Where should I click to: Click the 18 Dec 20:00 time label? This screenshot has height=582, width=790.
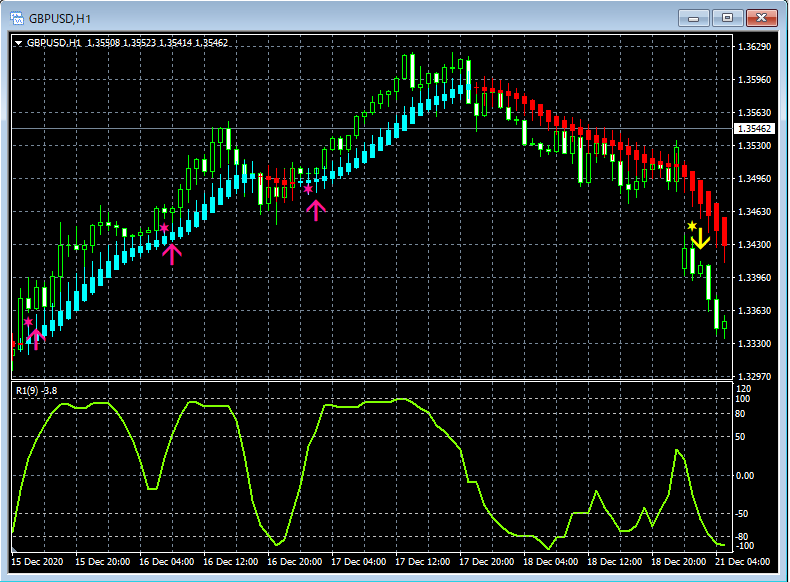(x=678, y=561)
